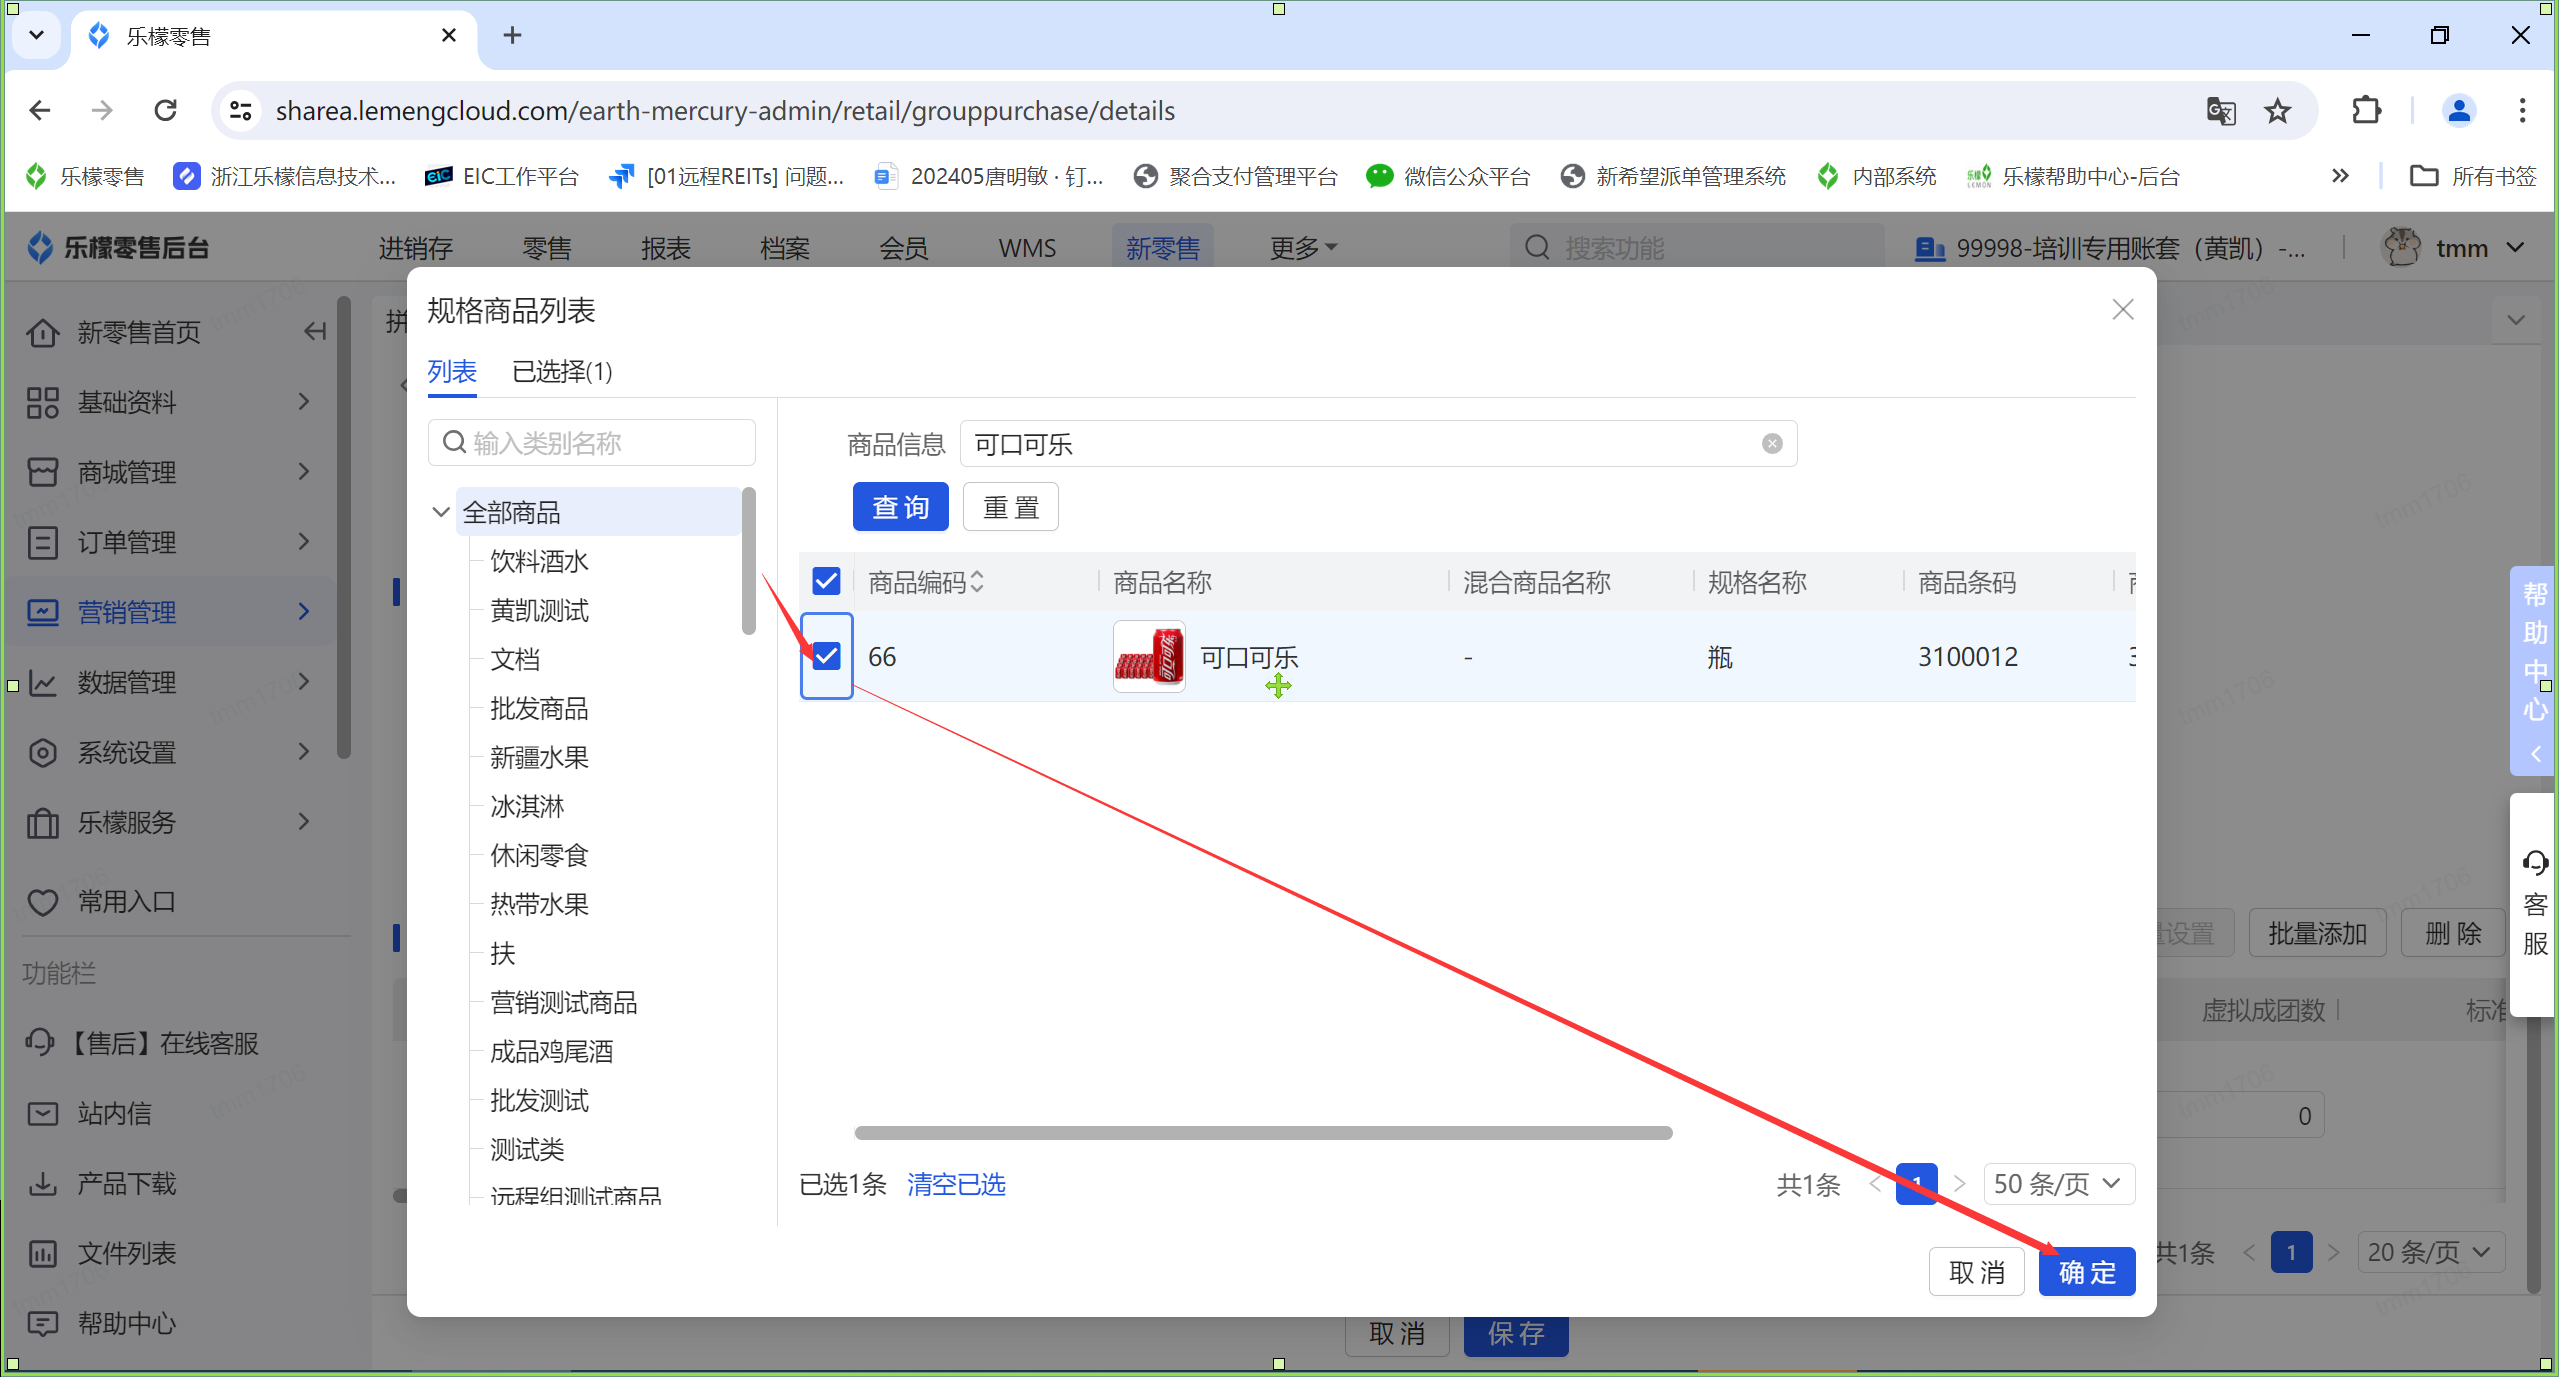Collapse the left sidebar menu

315,332
